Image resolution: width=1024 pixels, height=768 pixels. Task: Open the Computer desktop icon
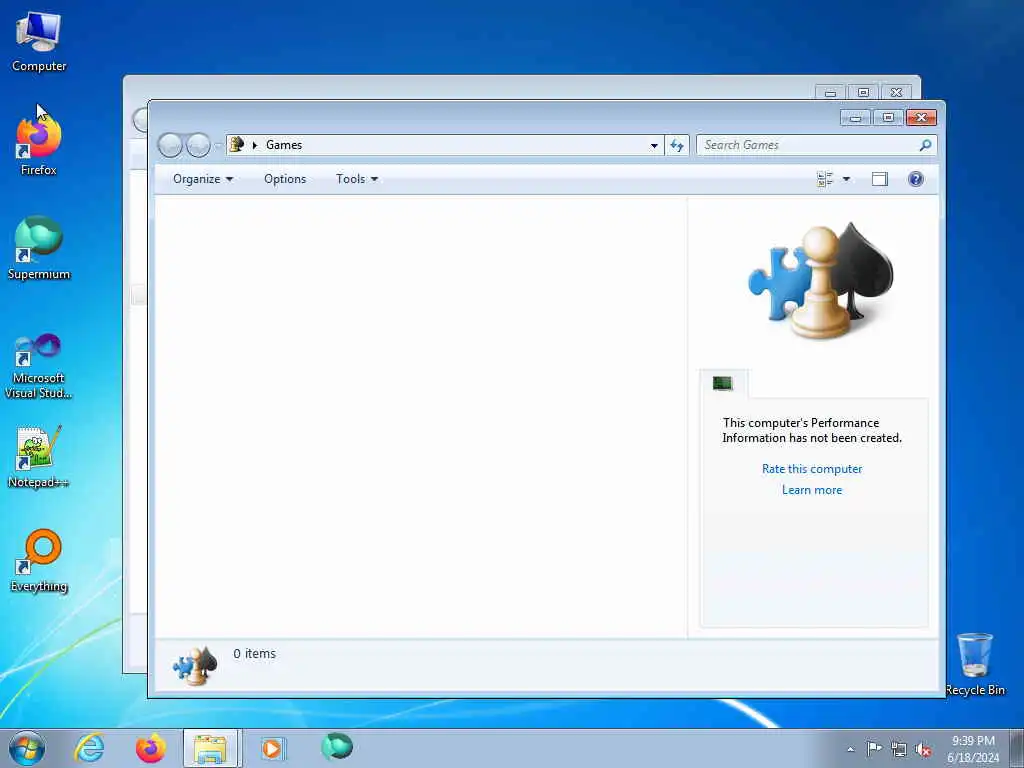click(39, 40)
